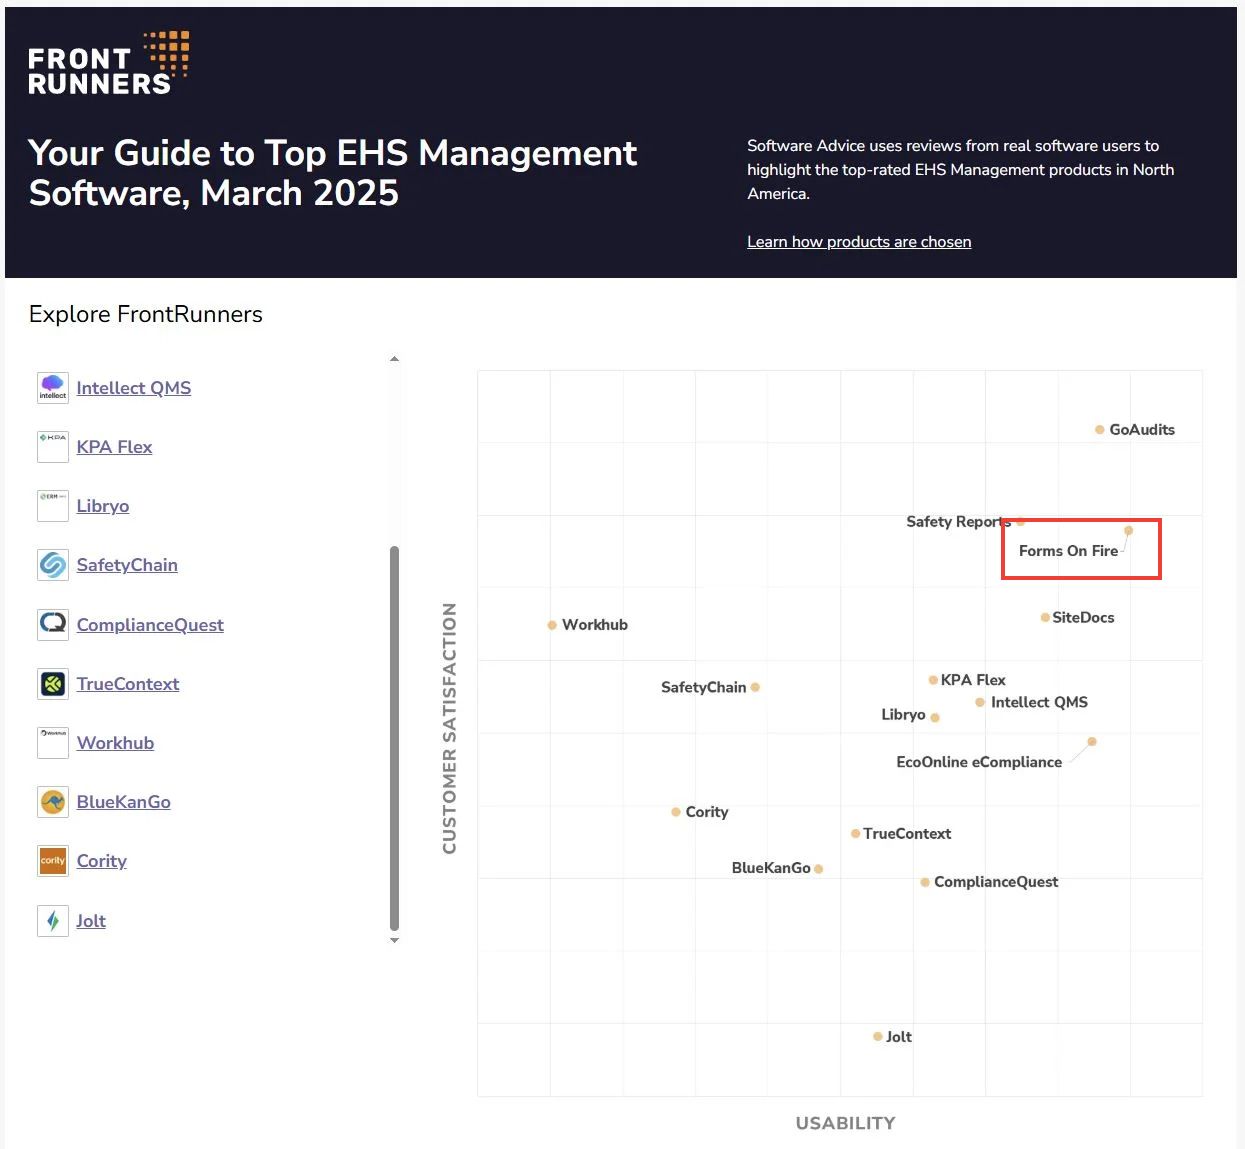Click the FrontRunners logo

[x=109, y=63]
